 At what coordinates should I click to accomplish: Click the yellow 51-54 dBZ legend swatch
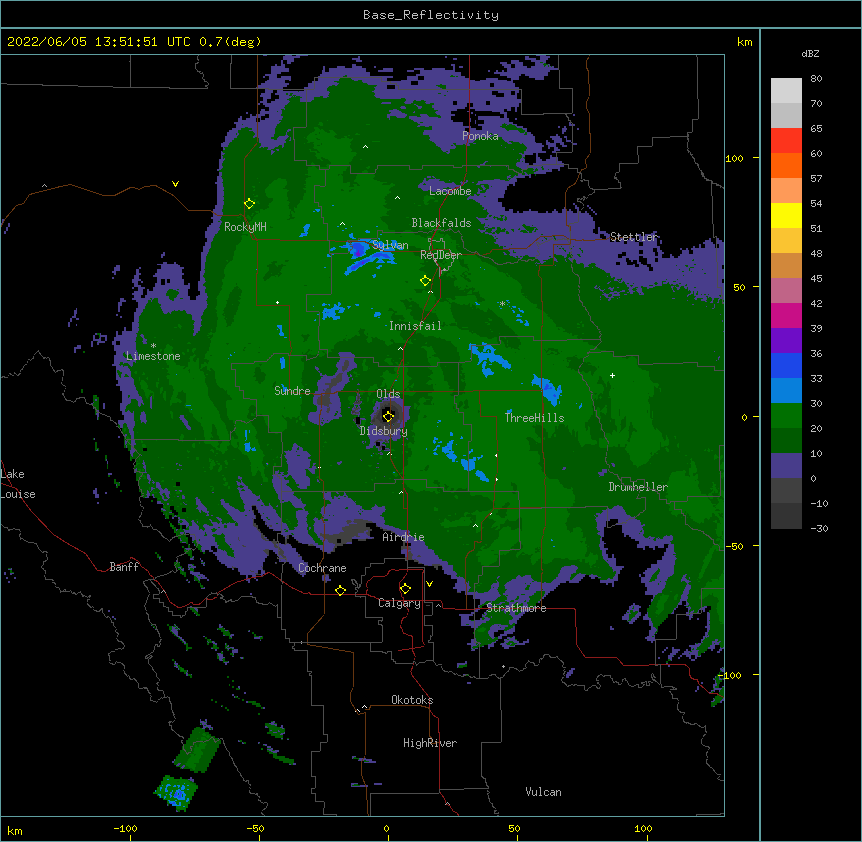[x=786, y=215]
